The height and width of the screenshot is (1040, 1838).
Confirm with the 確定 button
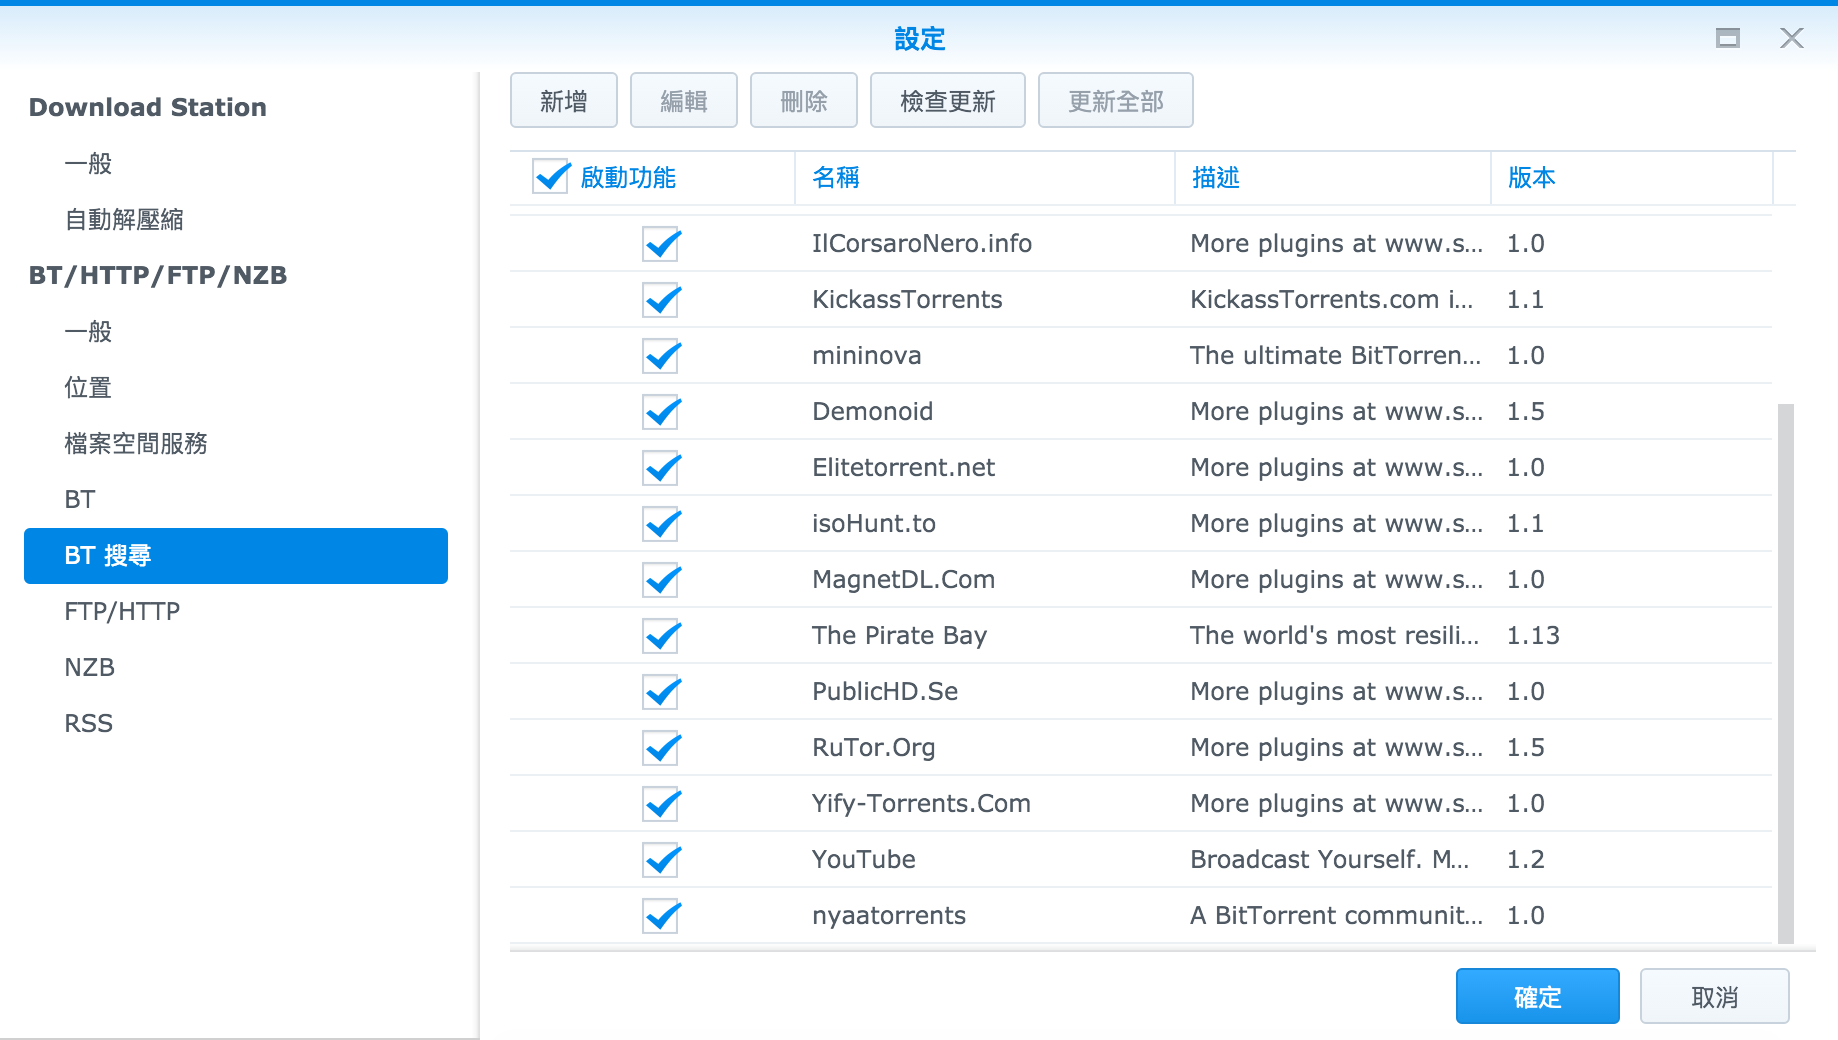click(x=1537, y=996)
